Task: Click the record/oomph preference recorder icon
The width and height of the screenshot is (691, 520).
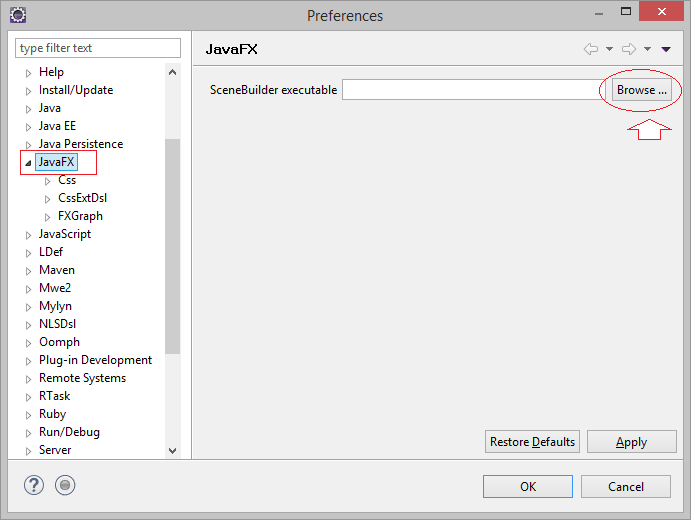Action: point(65,486)
